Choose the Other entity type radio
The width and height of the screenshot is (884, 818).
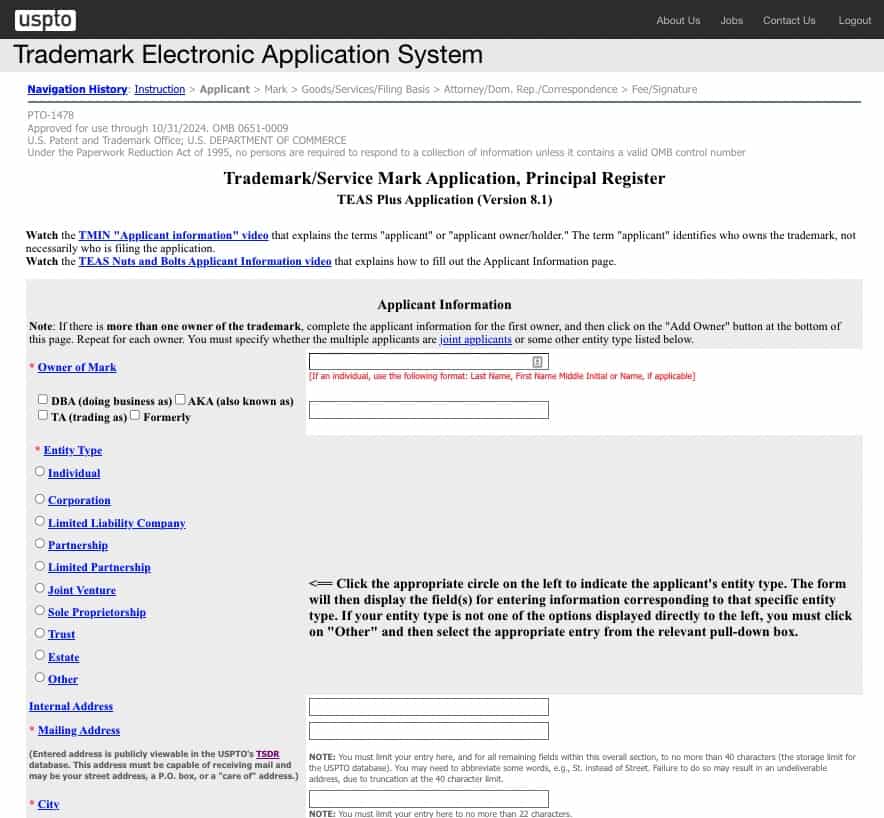pyautogui.click(x=39, y=678)
